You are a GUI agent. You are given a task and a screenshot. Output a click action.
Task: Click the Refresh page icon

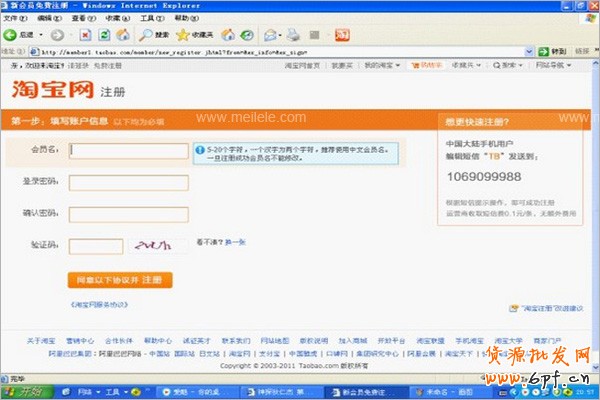click(x=106, y=35)
